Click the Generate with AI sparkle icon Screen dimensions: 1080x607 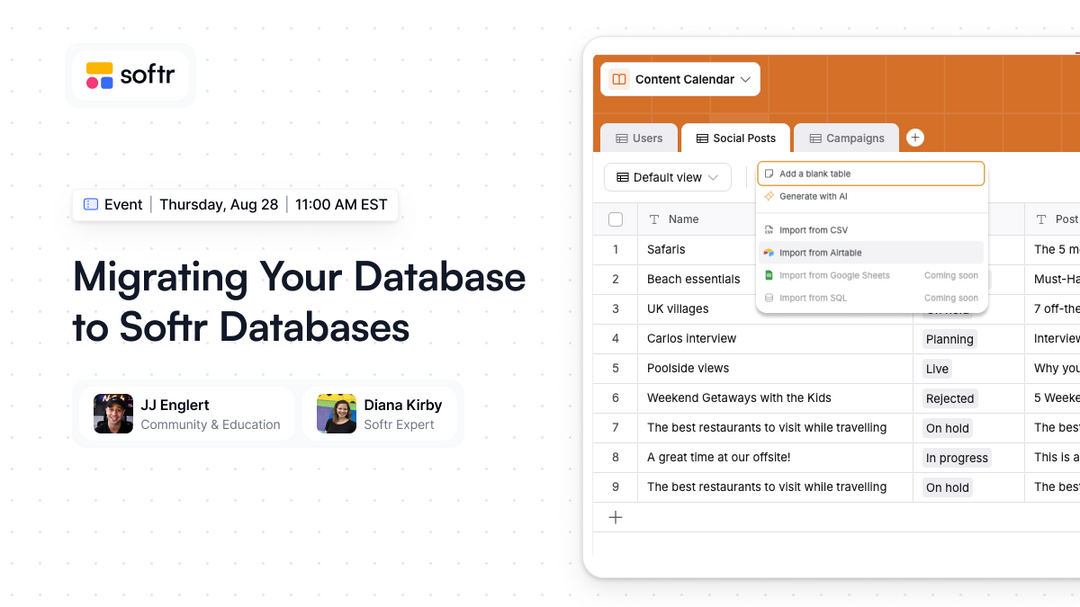[768, 197]
